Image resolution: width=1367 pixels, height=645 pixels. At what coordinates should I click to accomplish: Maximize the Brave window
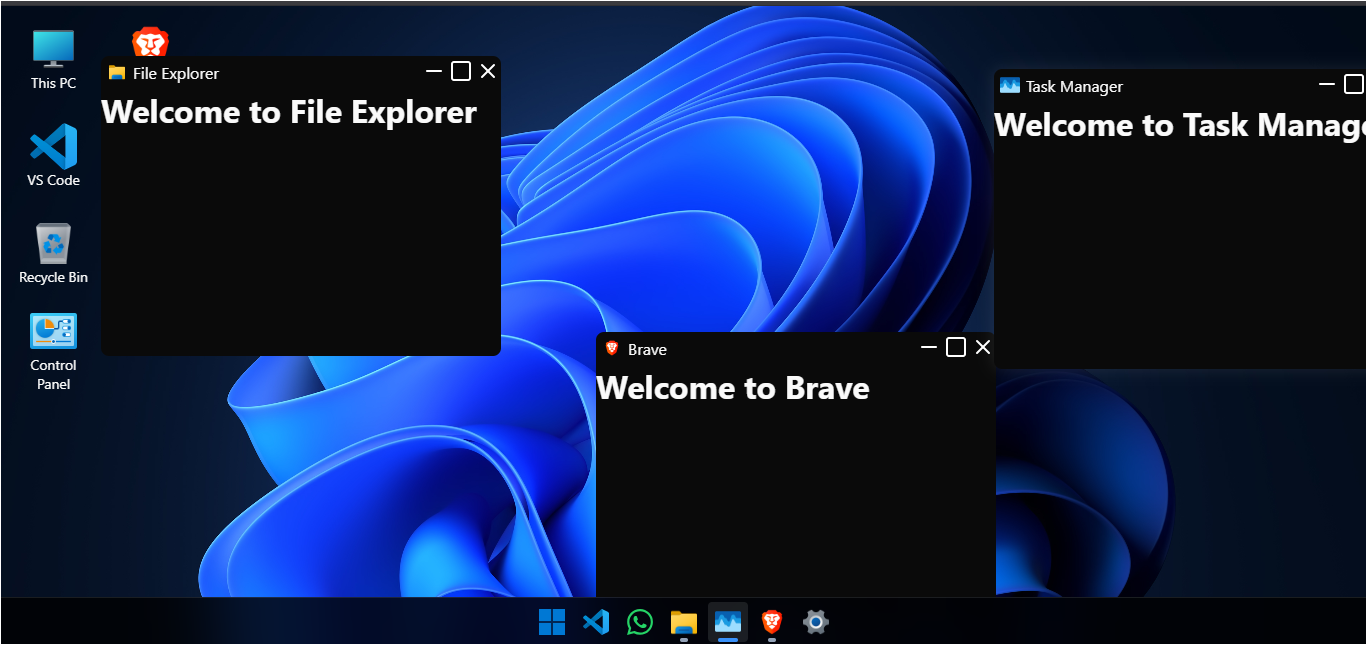pos(956,347)
